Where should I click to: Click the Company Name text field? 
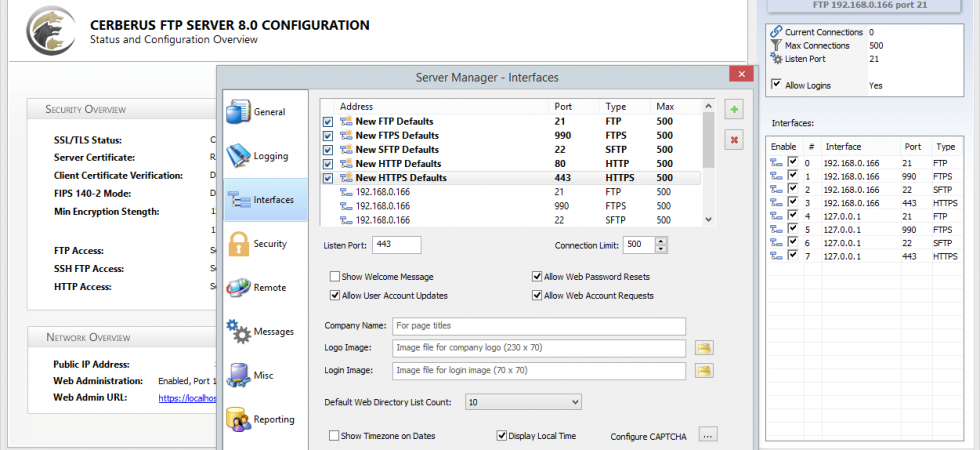click(x=539, y=326)
